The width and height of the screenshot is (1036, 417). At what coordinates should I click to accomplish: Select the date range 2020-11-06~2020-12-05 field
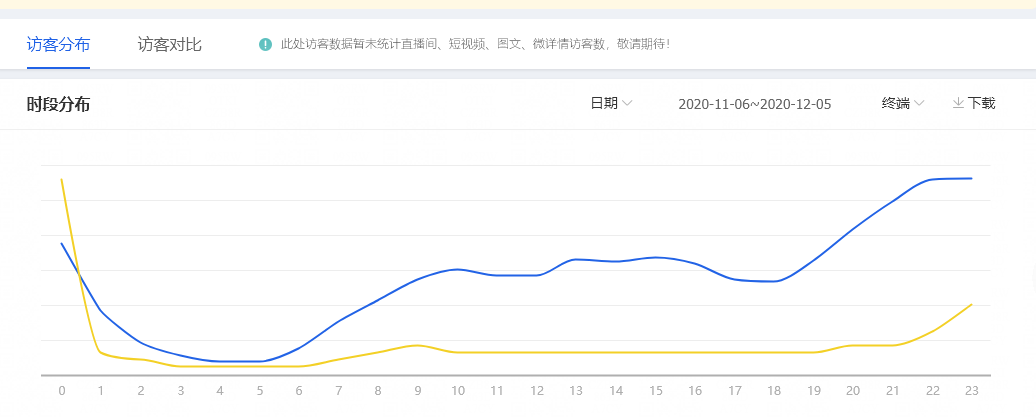[754, 104]
